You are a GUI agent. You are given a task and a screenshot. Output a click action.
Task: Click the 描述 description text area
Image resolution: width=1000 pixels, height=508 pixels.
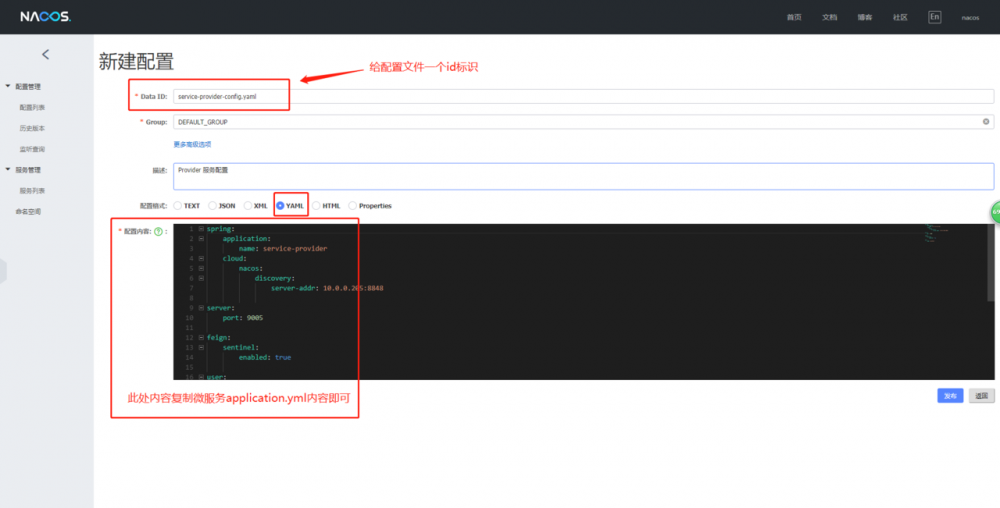point(584,176)
